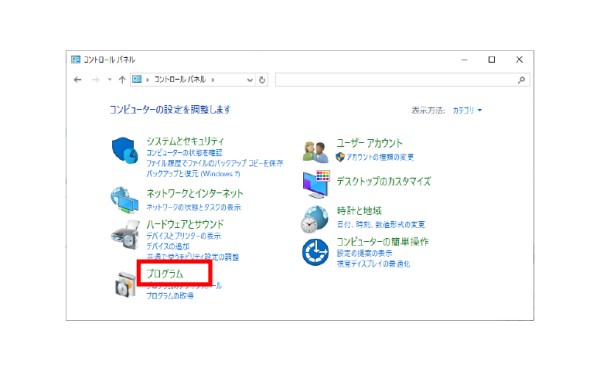Click プログラムの取得 link
The width and height of the screenshot is (600, 371).
(x=170, y=296)
